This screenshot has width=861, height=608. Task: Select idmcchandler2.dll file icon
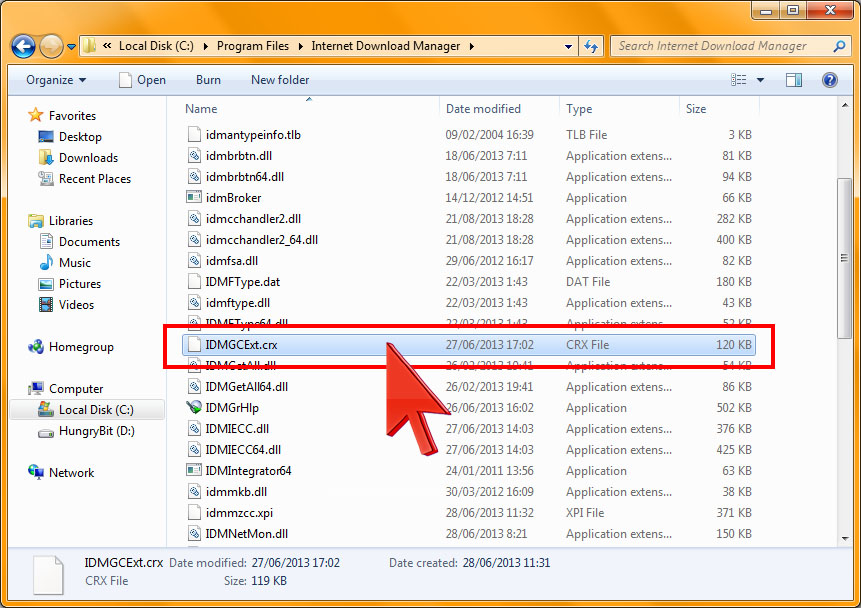tap(194, 219)
